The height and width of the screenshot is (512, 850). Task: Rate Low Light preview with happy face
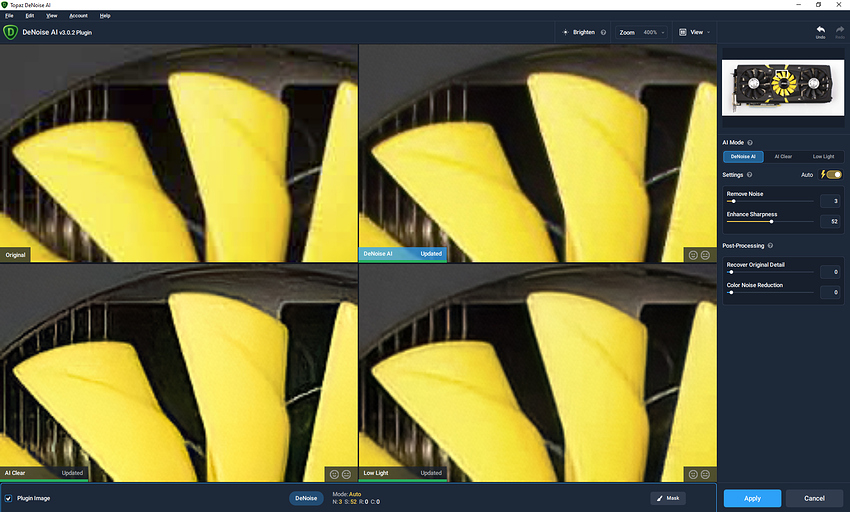693,474
